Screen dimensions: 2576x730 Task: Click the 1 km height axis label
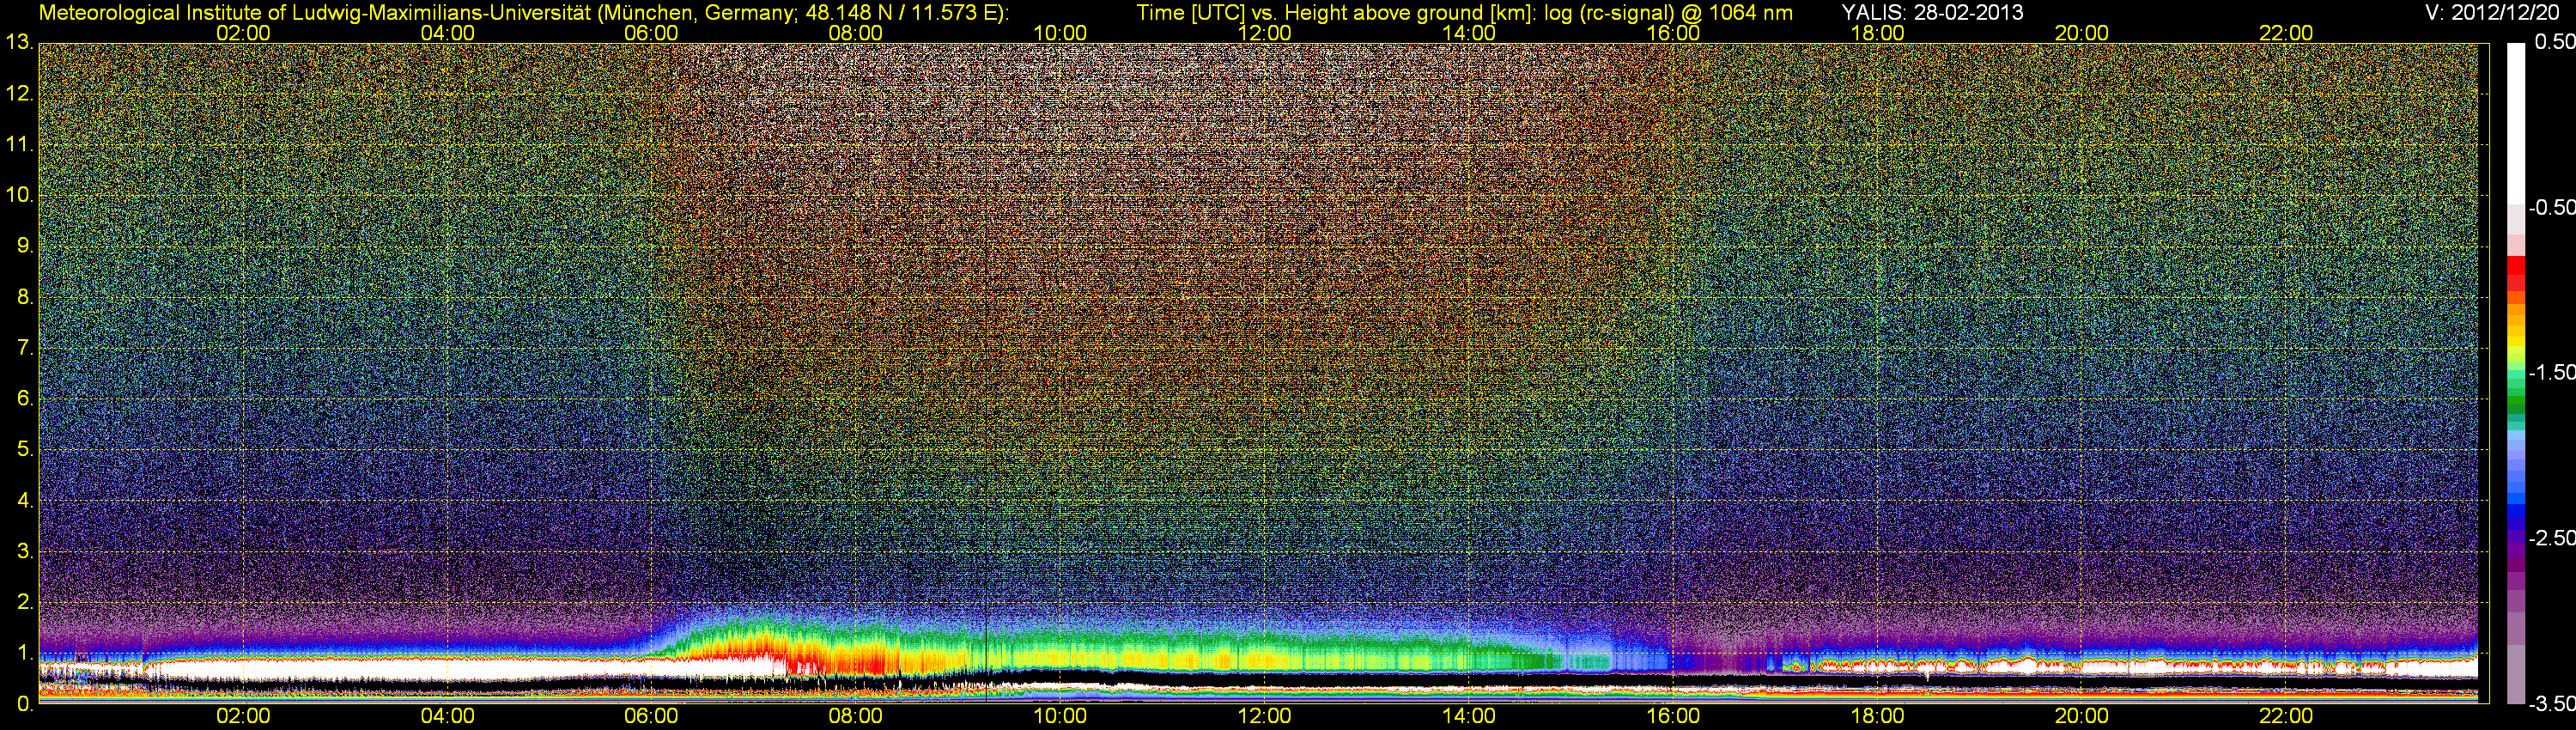click(25, 653)
